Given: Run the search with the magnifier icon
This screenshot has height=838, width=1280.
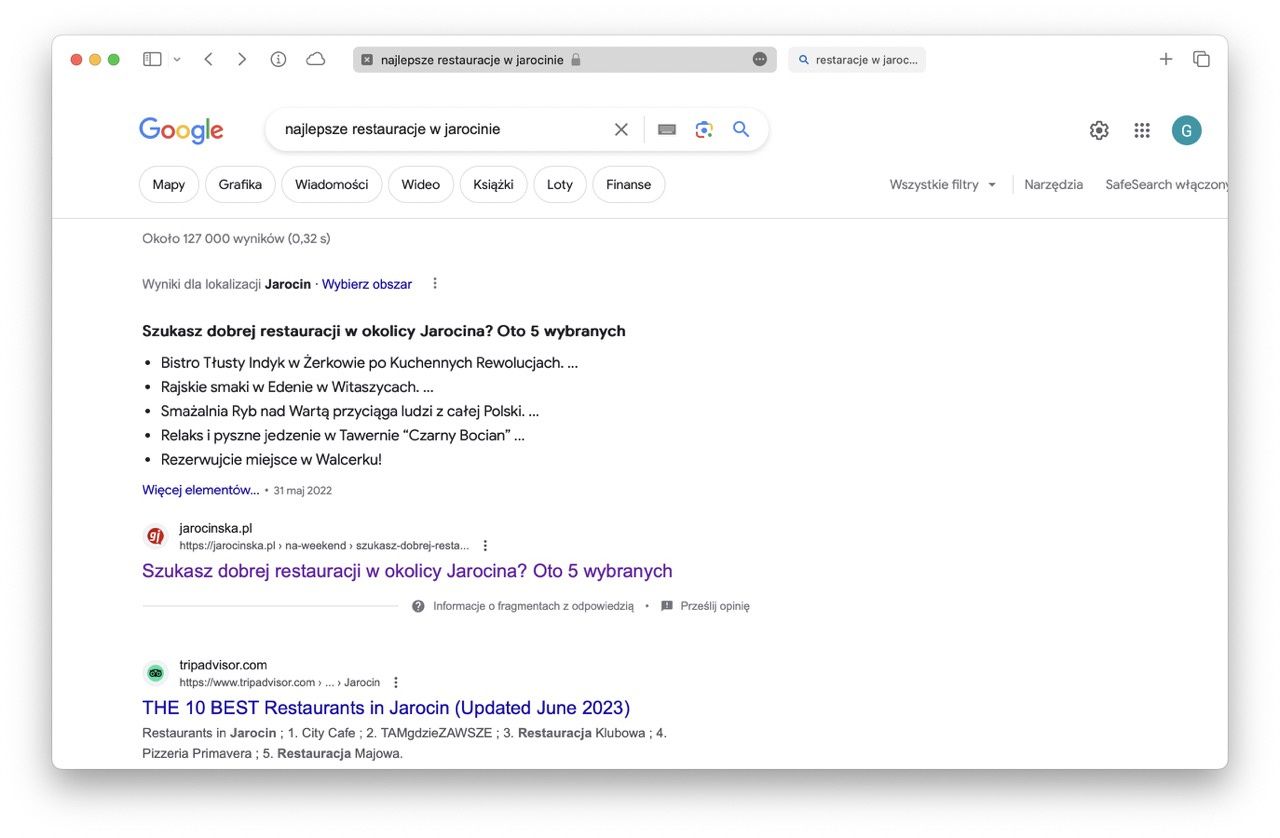Looking at the screenshot, I should tap(741, 129).
